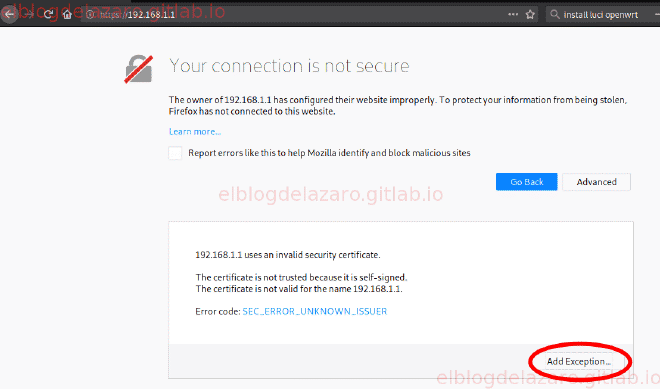Click the forward navigation arrow

pyautogui.click(x=29, y=14)
